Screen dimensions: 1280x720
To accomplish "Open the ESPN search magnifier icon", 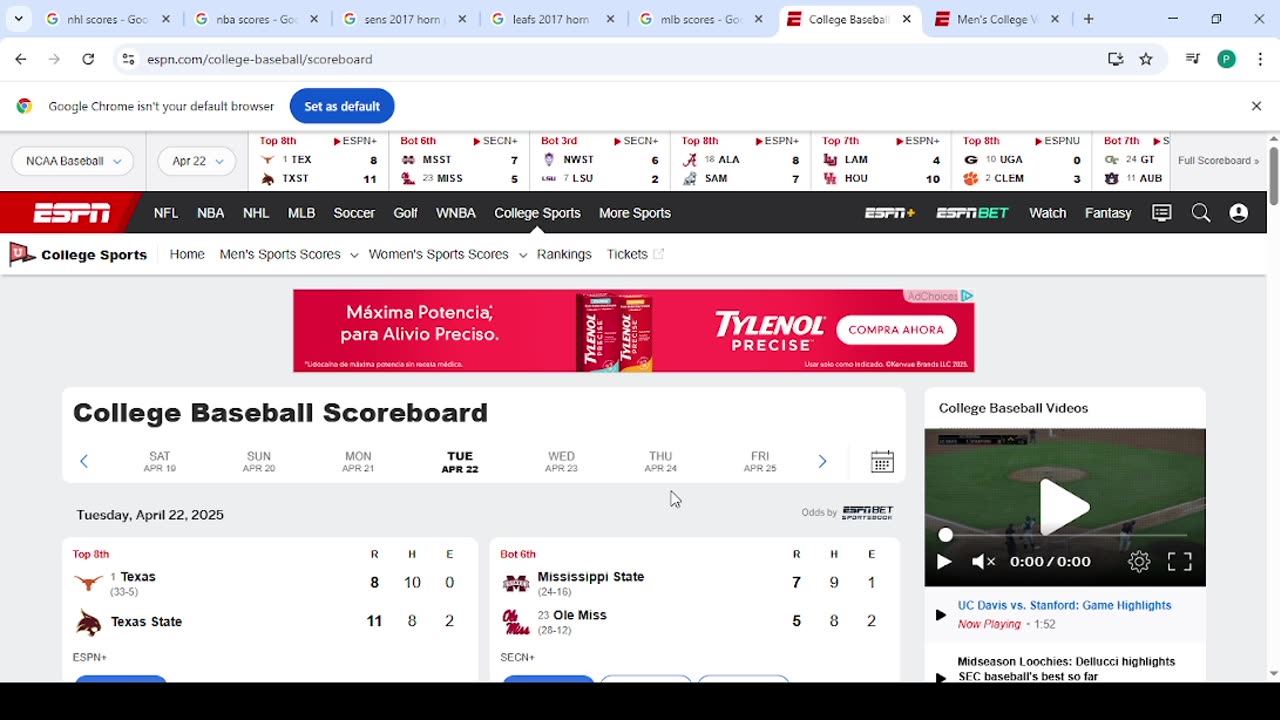I will pyautogui.click(x=1201, y=213).
